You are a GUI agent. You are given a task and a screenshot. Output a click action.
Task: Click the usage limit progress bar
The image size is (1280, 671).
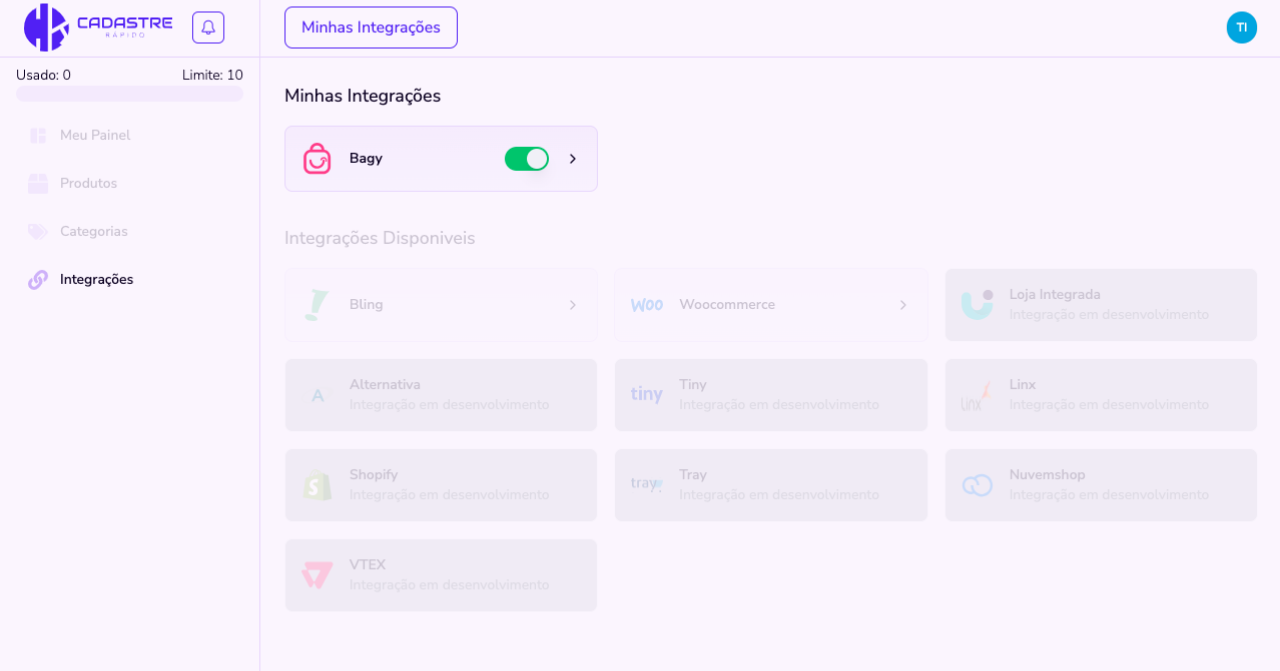click(x=130, y=93)
